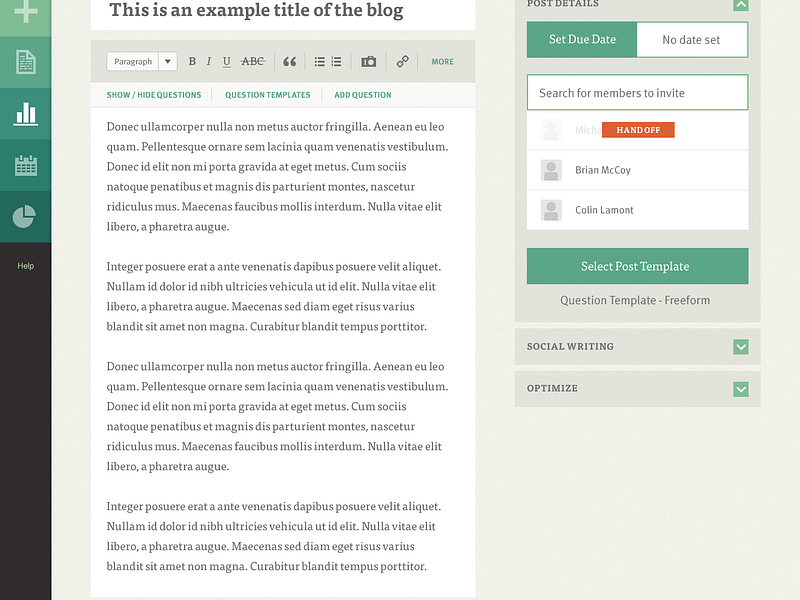Open the documents page from the sidebar
The width and height of the screenshot is (800, 600).
click(25, 60)
